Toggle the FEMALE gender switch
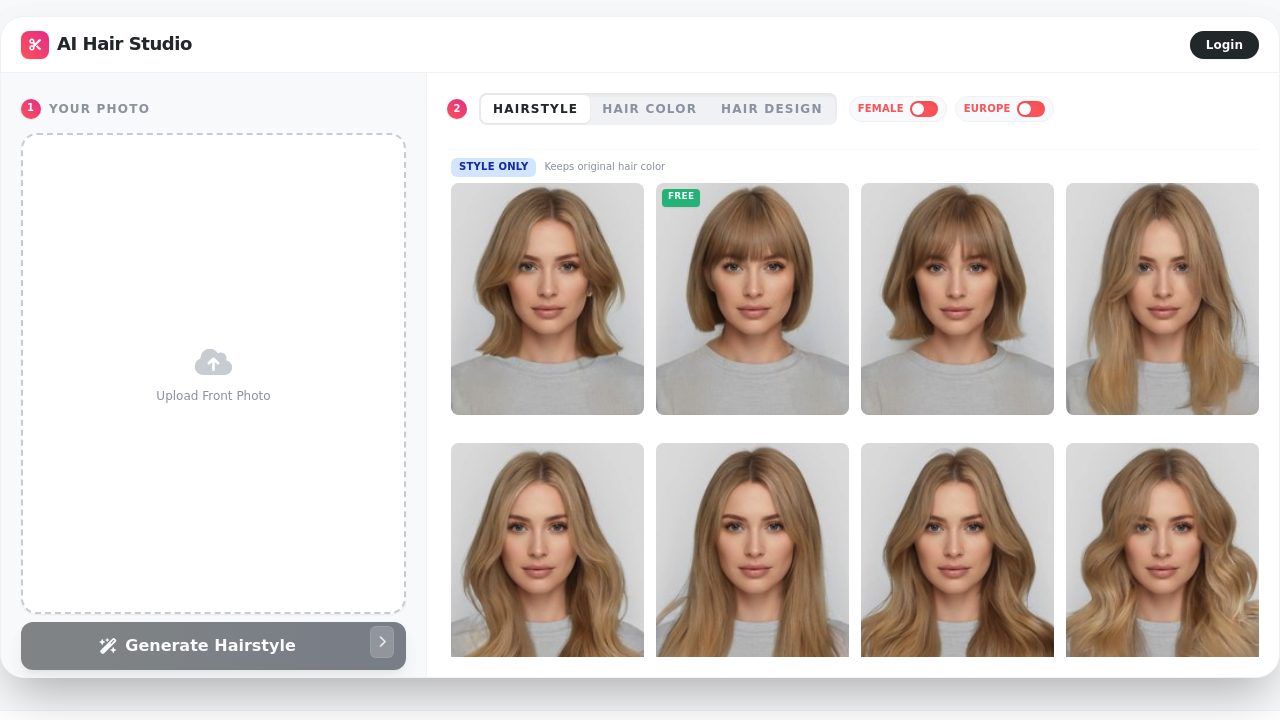1280x720 pixels. (x=924, y=108)
